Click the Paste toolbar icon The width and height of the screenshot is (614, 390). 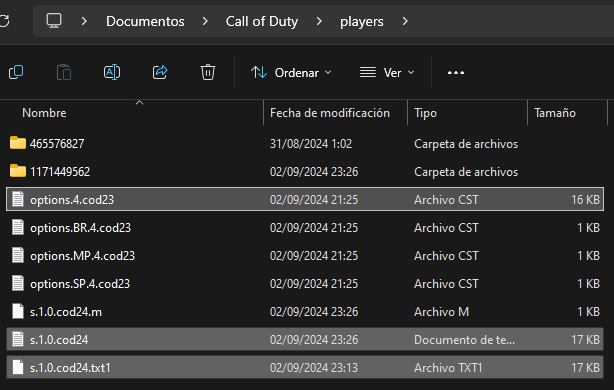coord(64,72)
